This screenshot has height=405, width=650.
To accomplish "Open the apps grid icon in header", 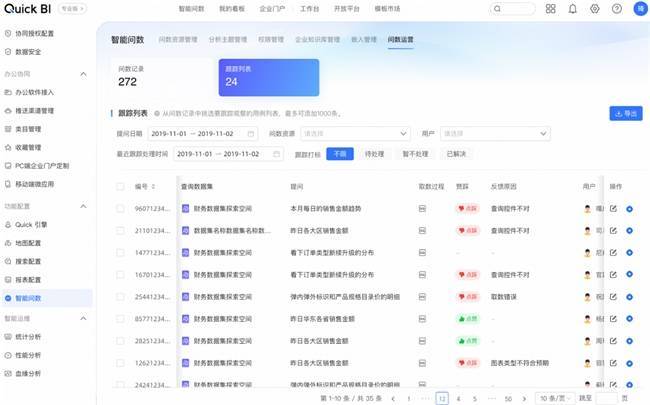I will point(548,8).
